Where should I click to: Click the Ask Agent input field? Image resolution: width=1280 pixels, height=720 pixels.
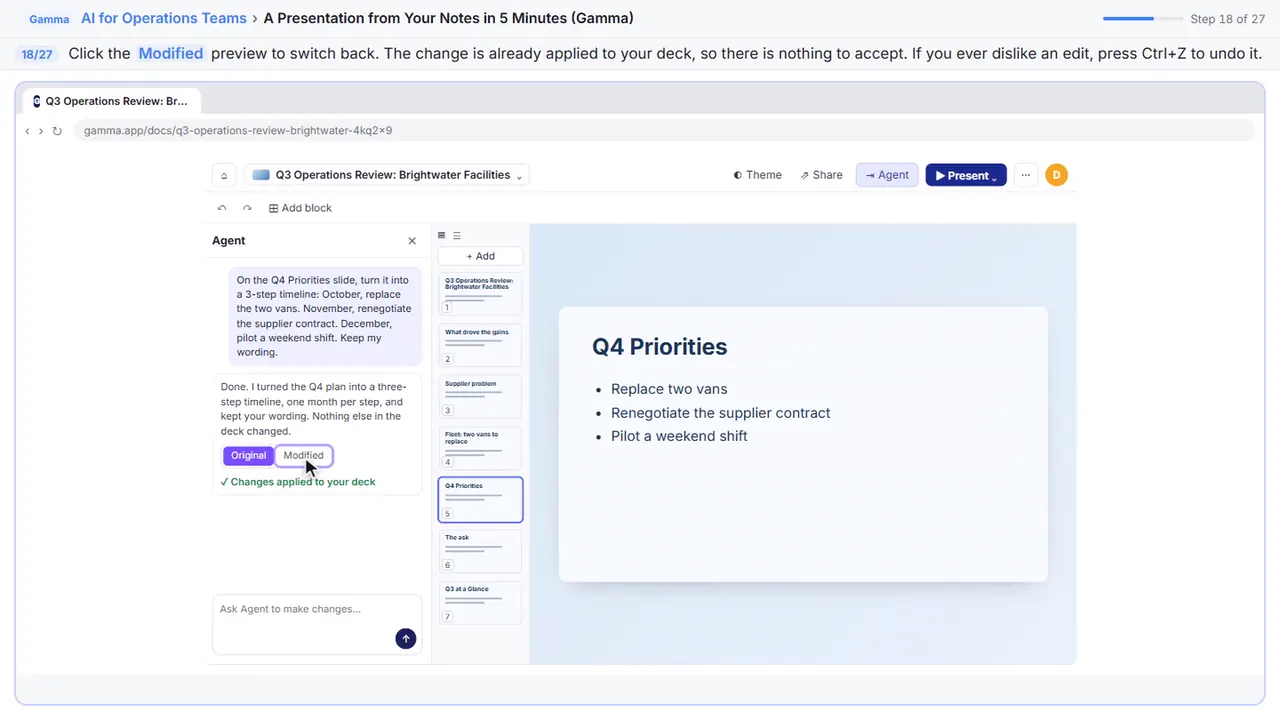pyautogui.click(x=316, y=624)
